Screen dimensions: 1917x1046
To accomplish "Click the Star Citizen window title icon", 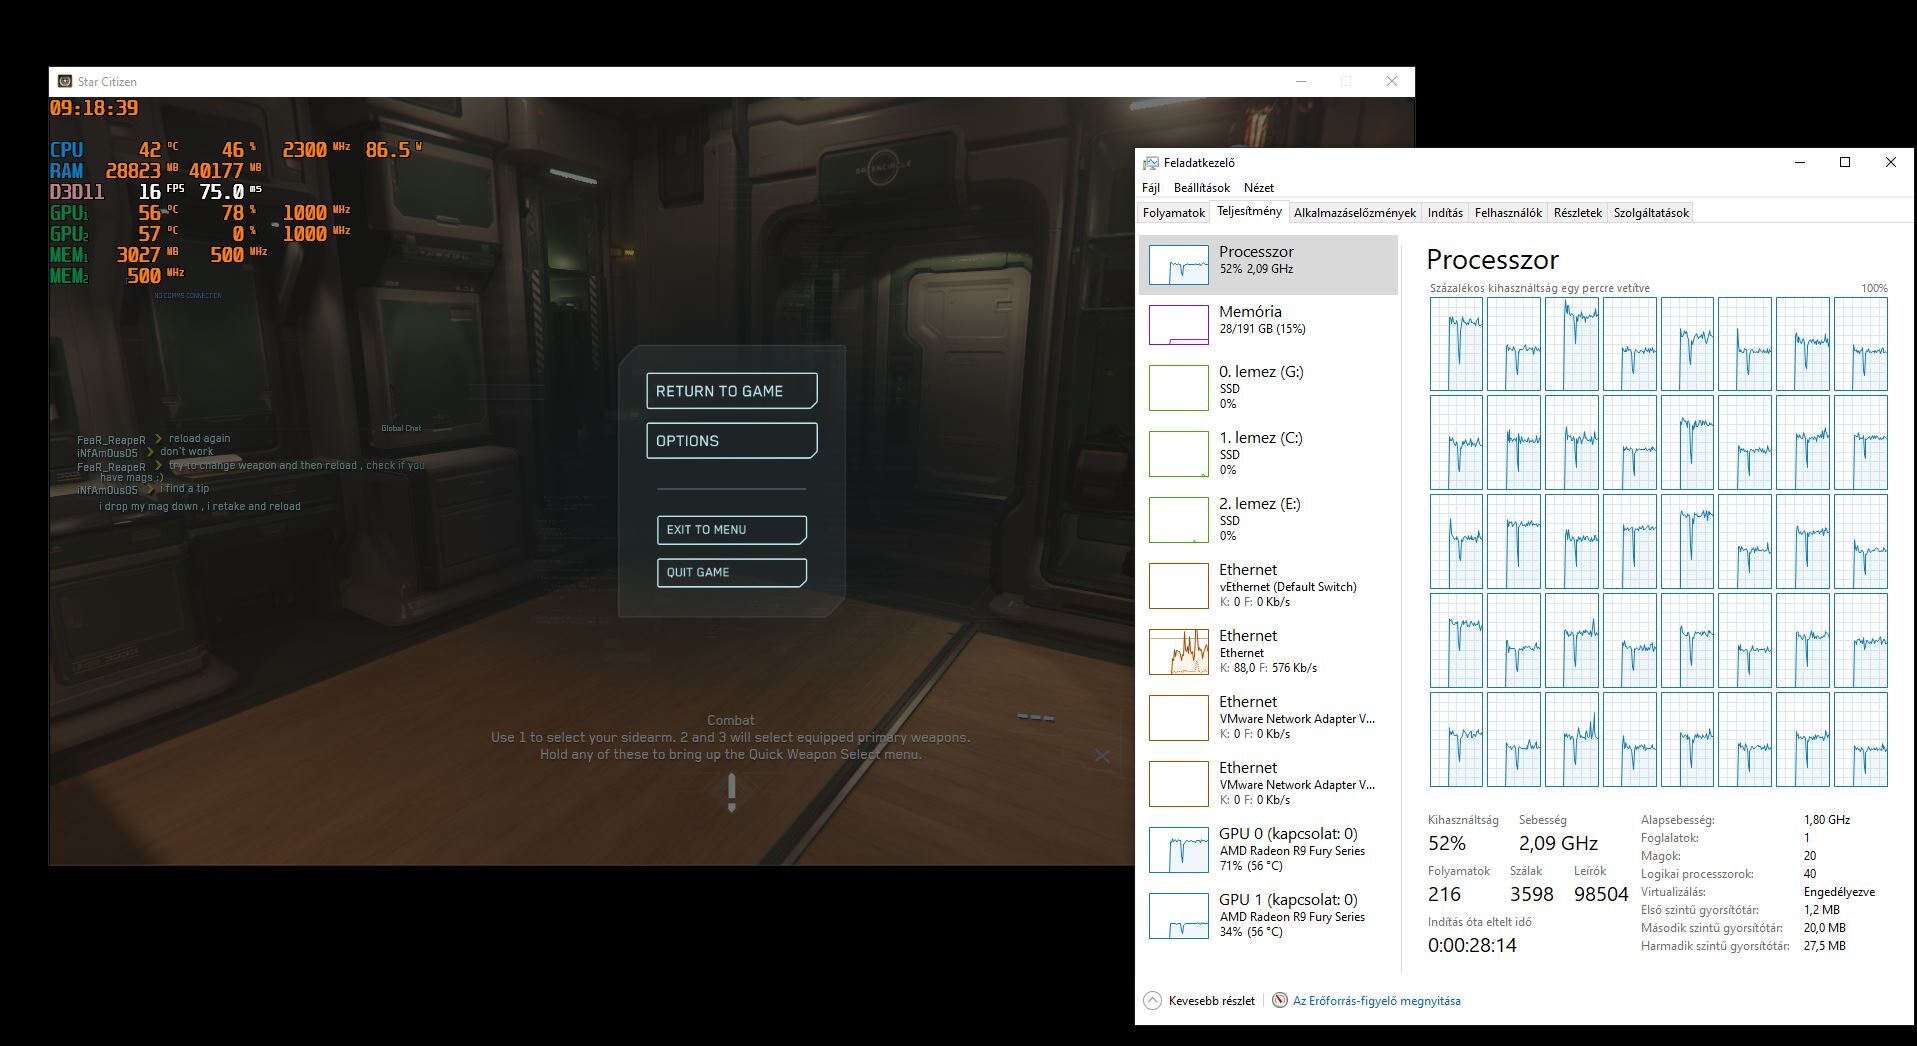I will coord(65,81).
